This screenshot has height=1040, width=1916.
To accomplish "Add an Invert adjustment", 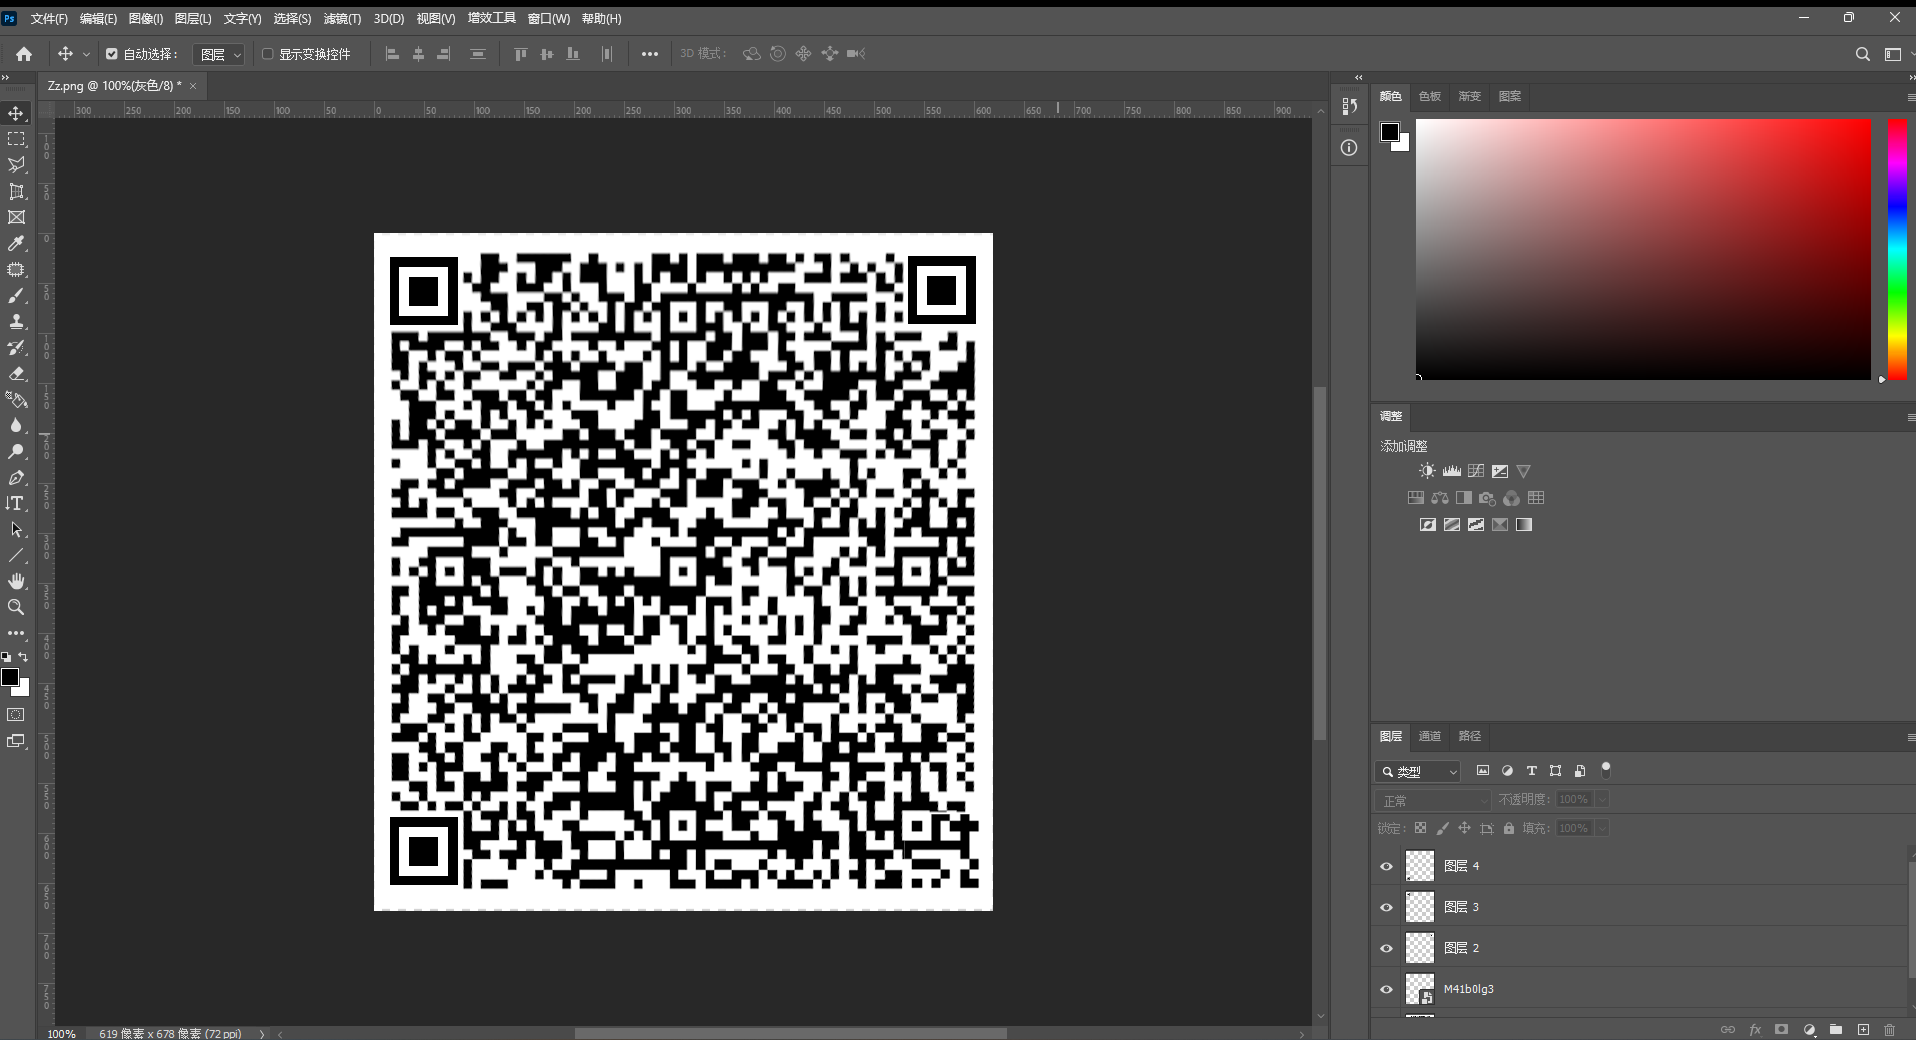I will [x=1428, y=525].
